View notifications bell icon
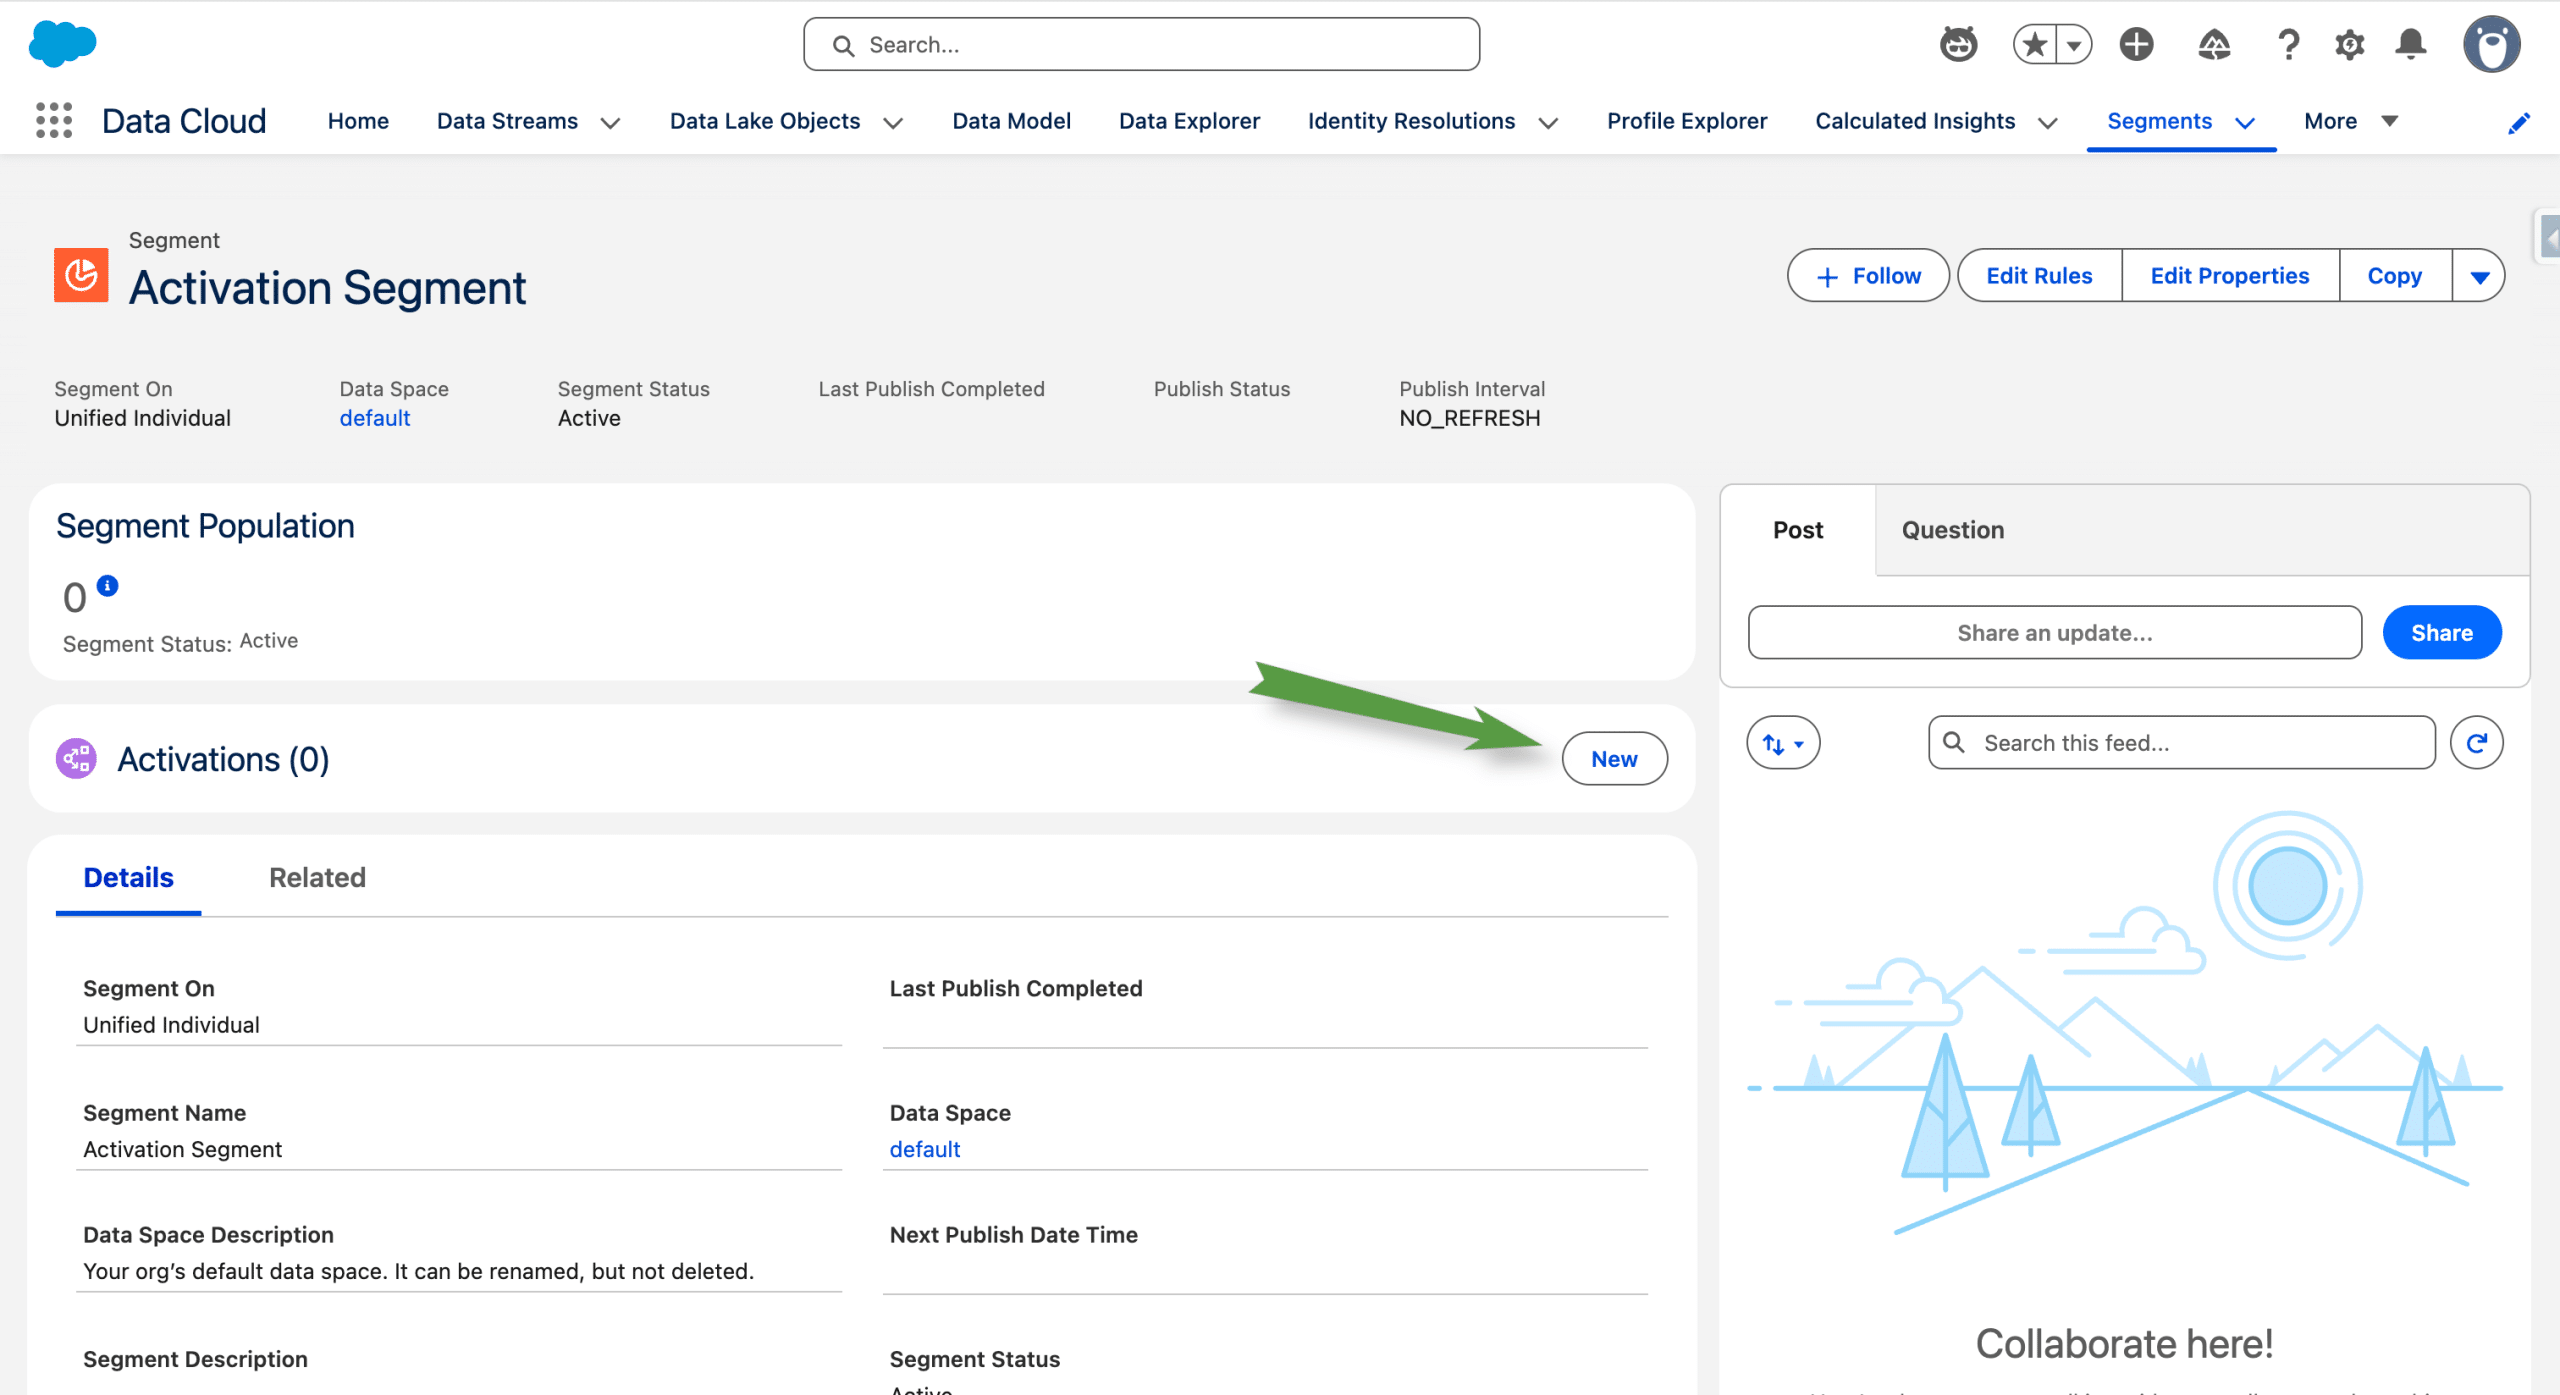This screenshot has width=2560, height=1395. tap(2411, 44)
